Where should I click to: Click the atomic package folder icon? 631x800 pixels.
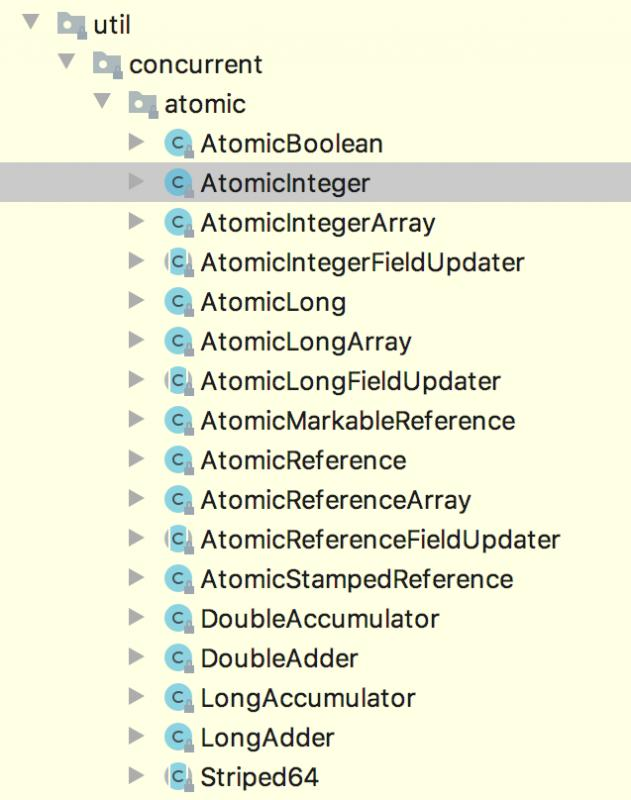[x=143, y=105]
